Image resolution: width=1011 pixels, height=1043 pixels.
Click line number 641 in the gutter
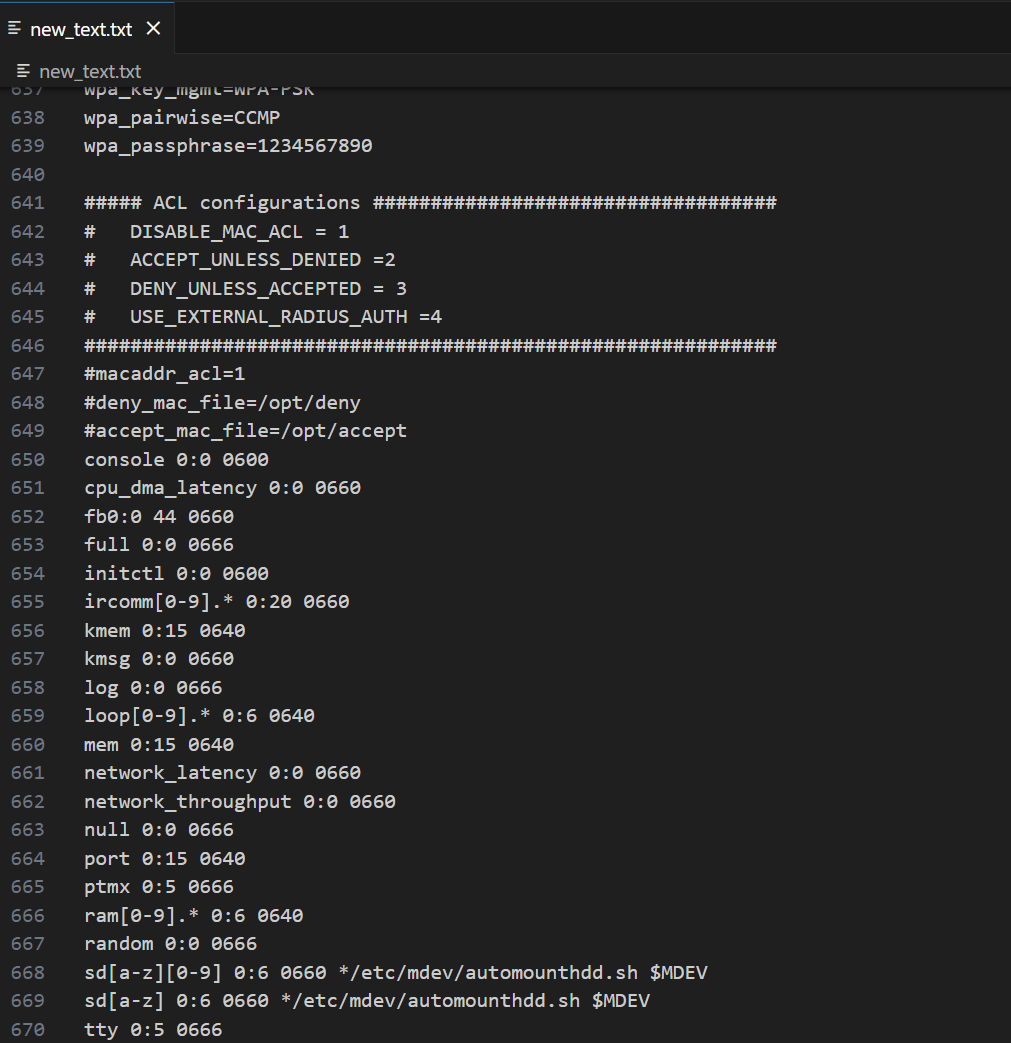coord(28,203)
